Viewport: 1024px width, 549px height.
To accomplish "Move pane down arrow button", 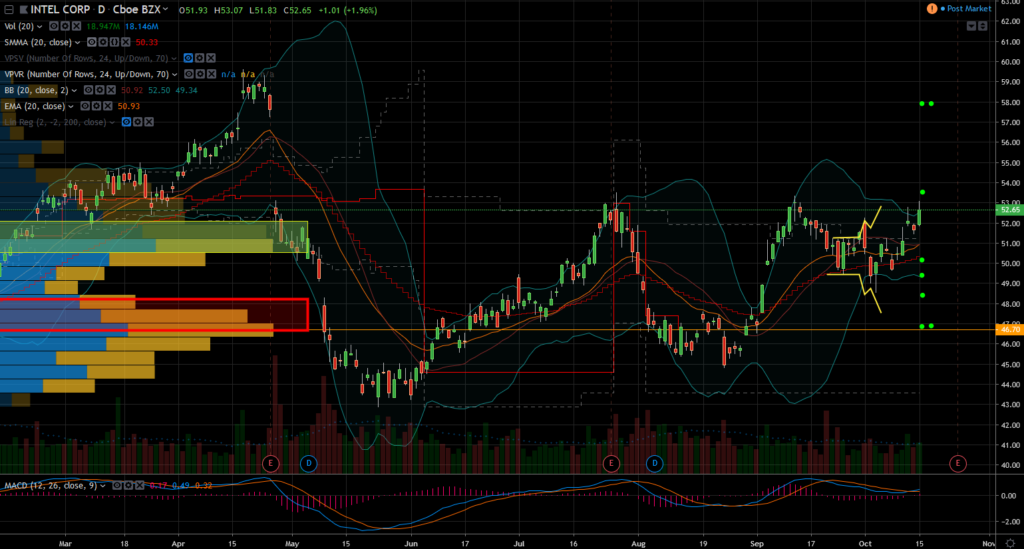I will click(x=971, y=26).
